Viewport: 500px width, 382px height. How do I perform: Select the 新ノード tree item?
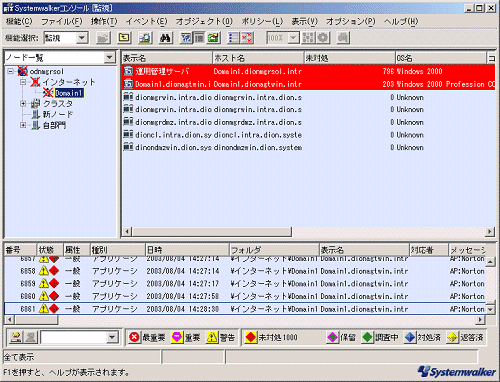coord(58,114)
